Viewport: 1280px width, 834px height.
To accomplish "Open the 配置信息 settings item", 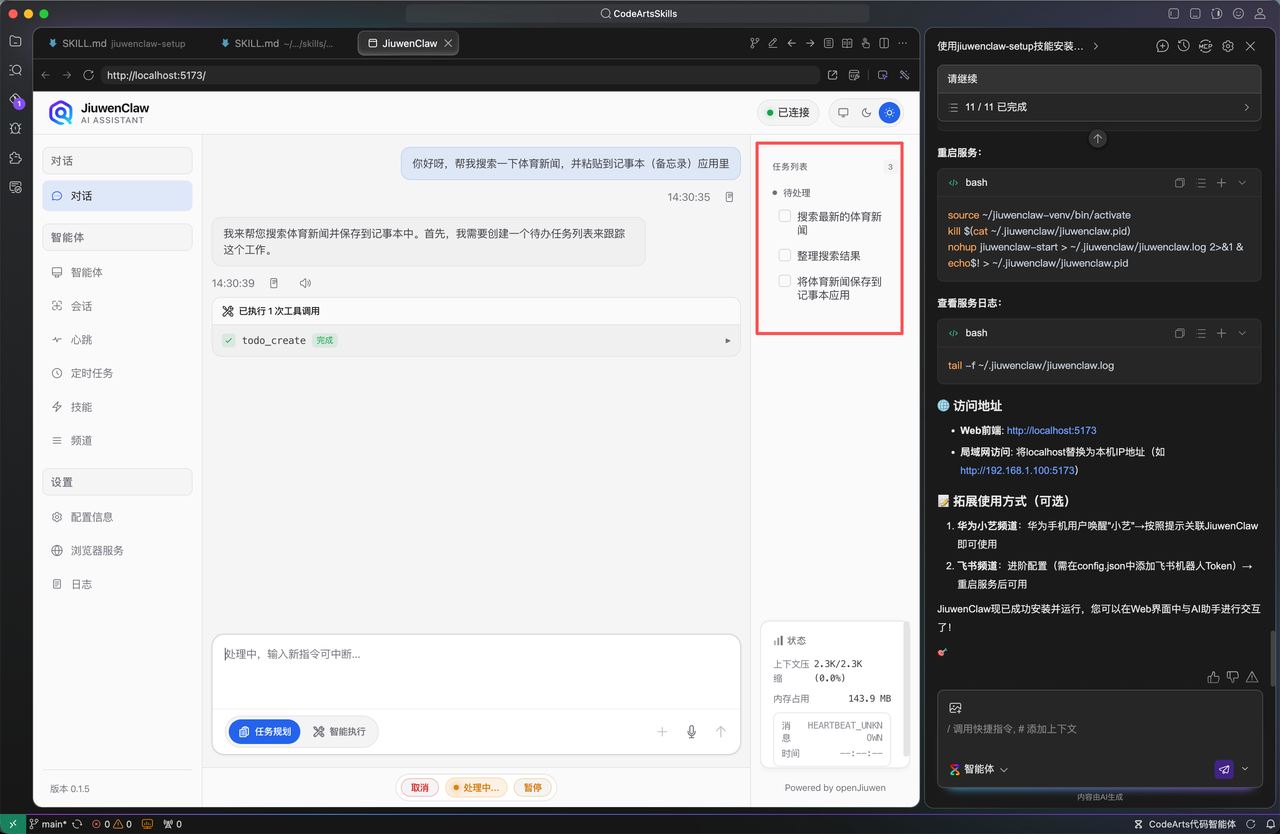I will click(x=117, y=517).
